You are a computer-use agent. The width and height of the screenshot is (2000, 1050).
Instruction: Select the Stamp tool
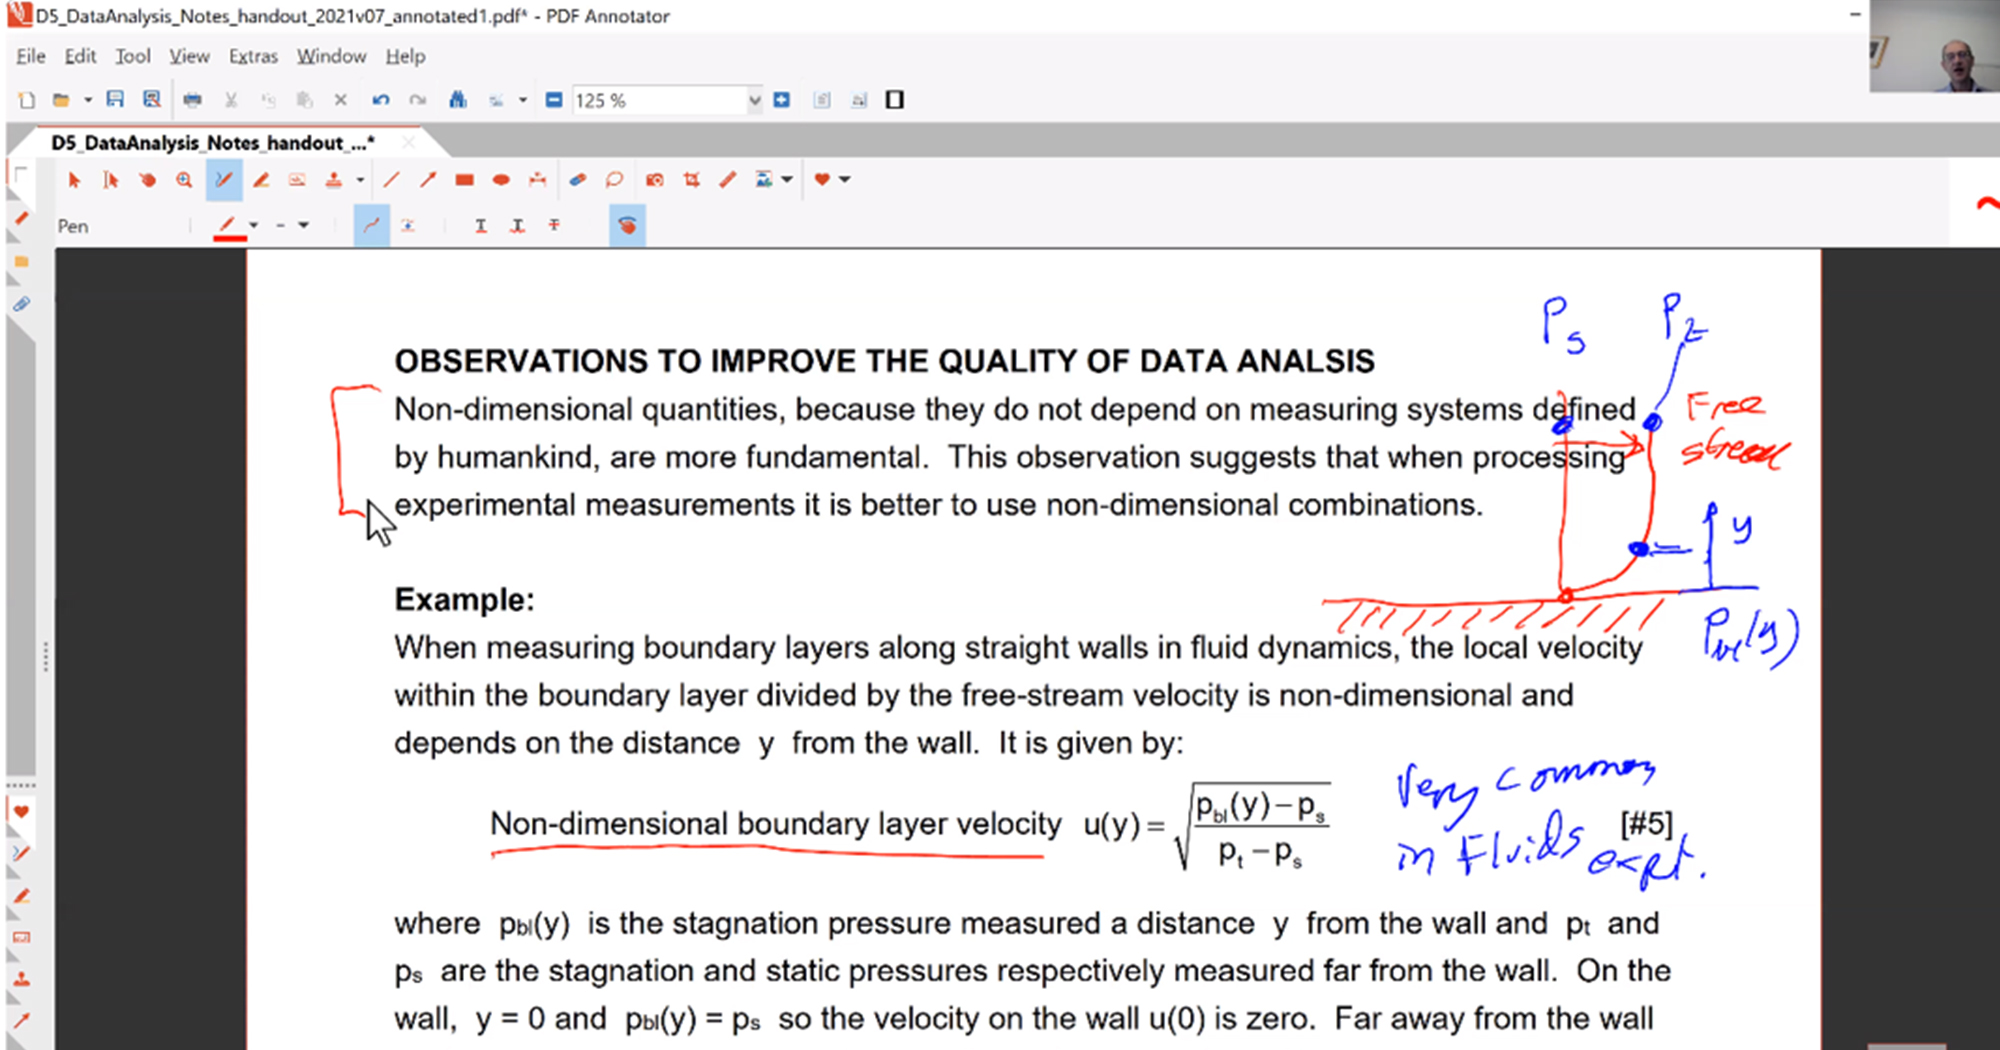click(x=333, y=180)
